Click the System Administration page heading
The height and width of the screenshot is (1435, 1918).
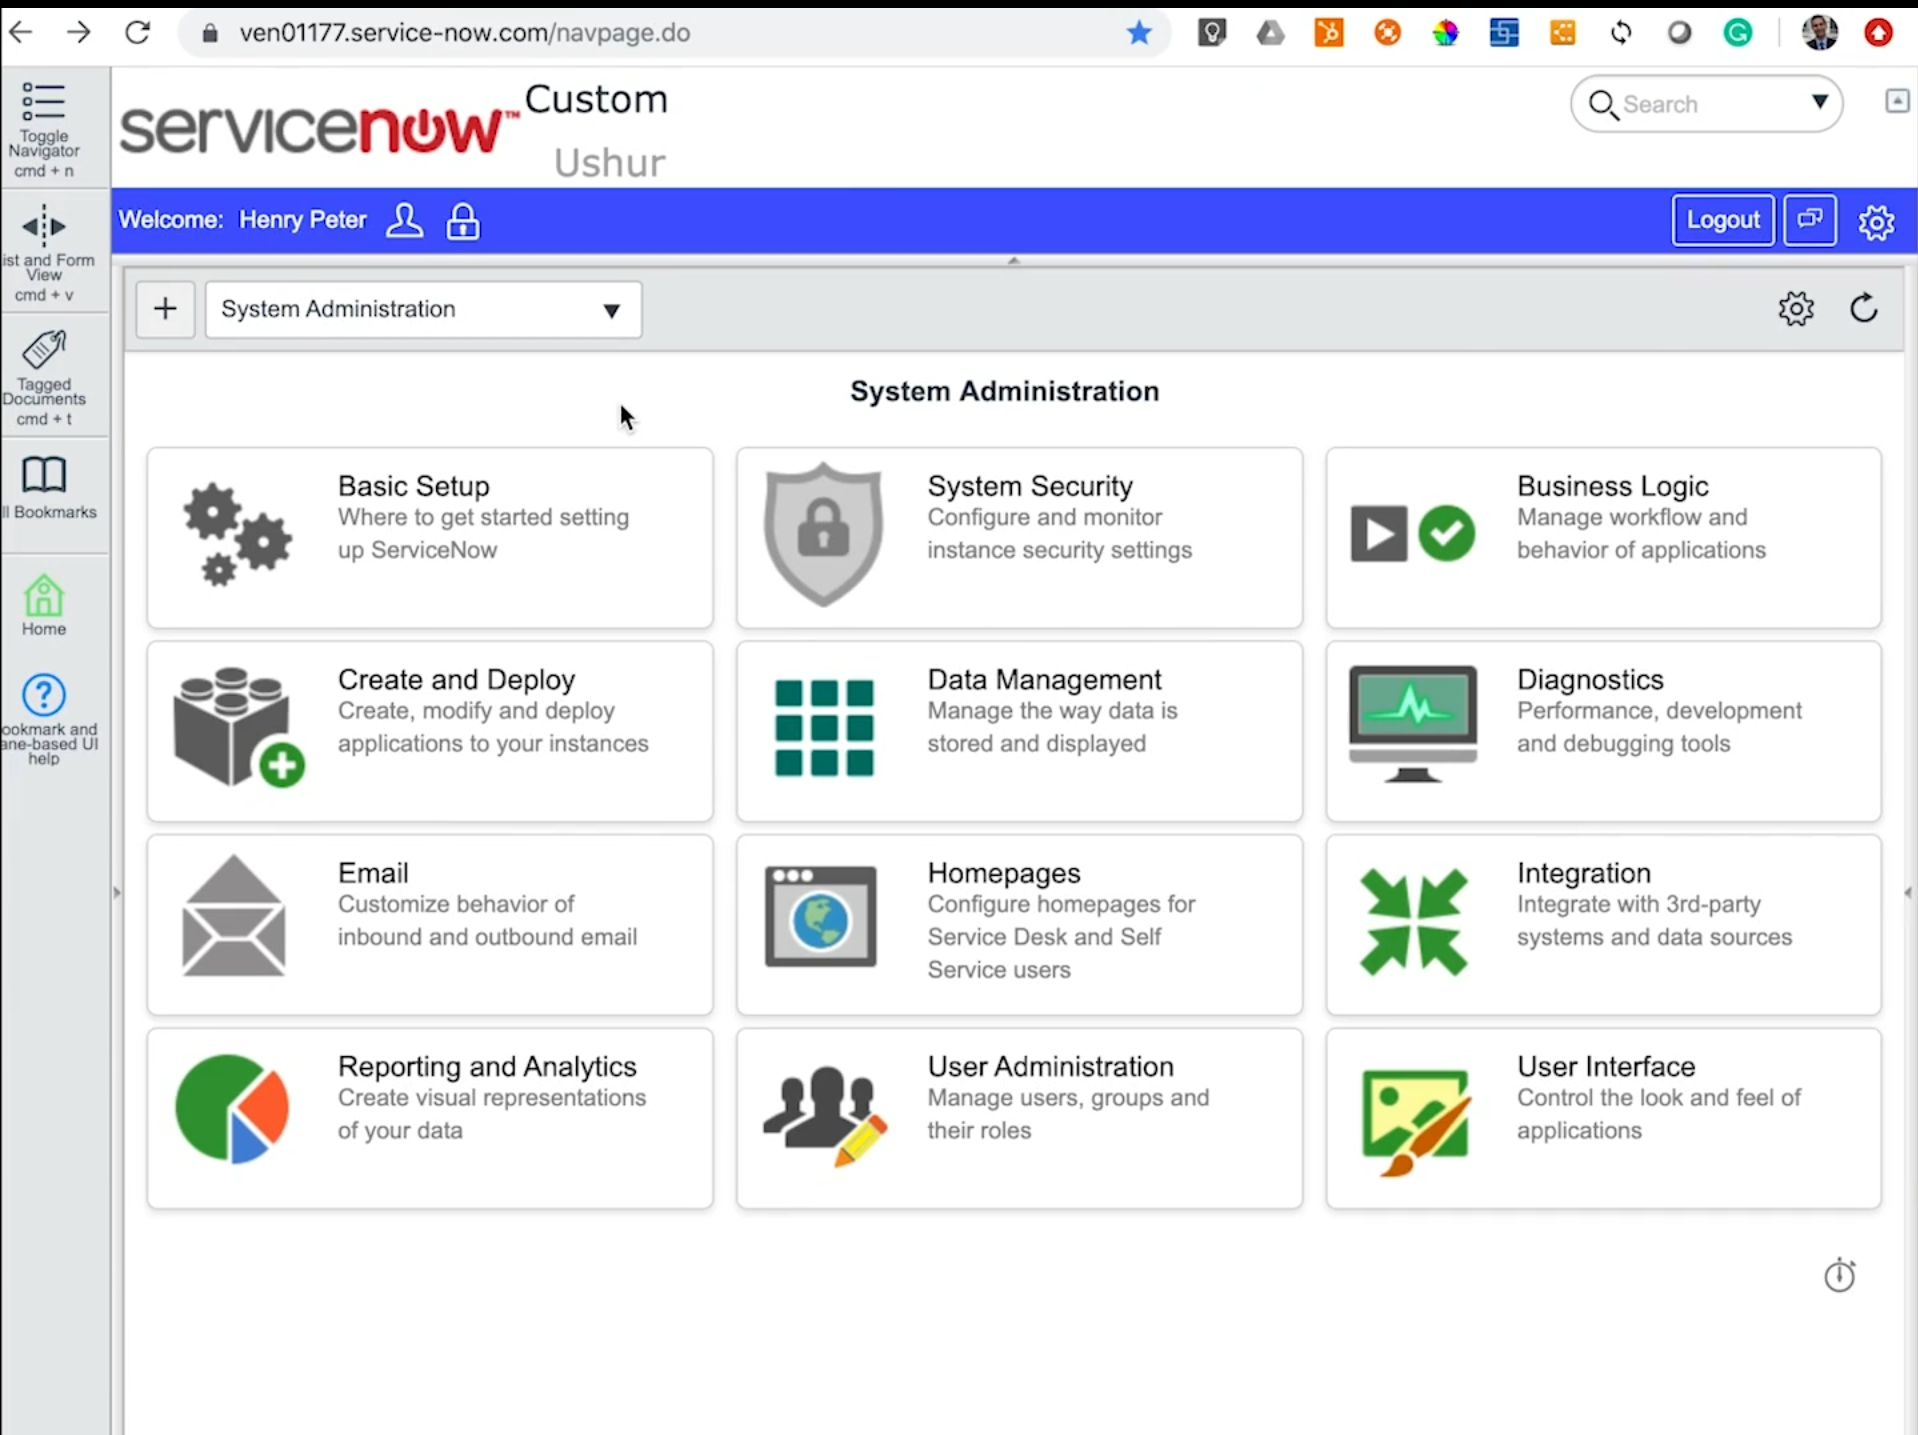[x=1005, y=391]
